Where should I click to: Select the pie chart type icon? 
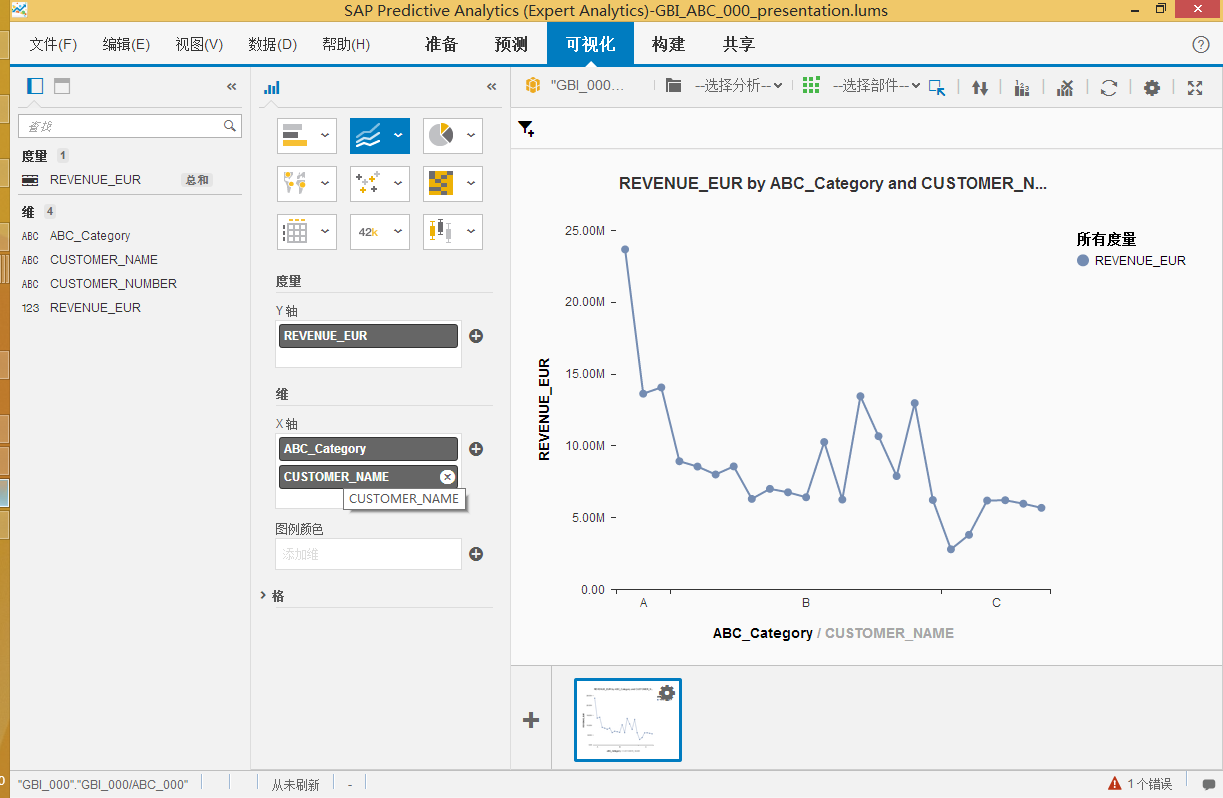(440, 135)
